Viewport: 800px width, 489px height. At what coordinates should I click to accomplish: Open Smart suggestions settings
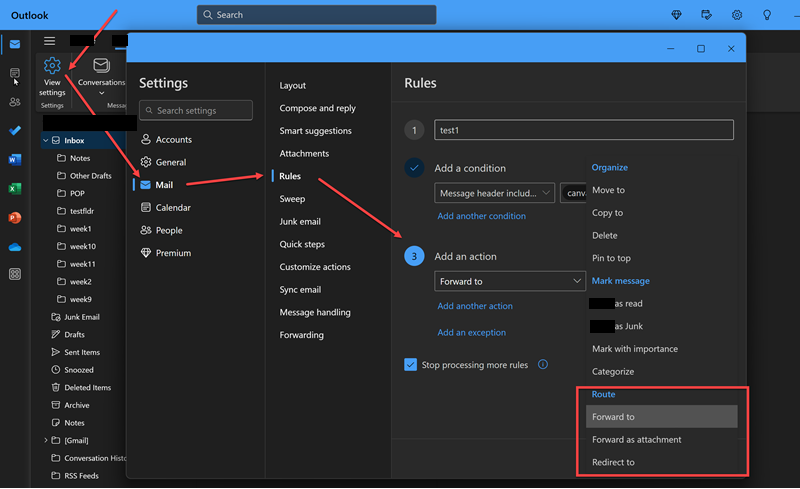coord(315,131)
